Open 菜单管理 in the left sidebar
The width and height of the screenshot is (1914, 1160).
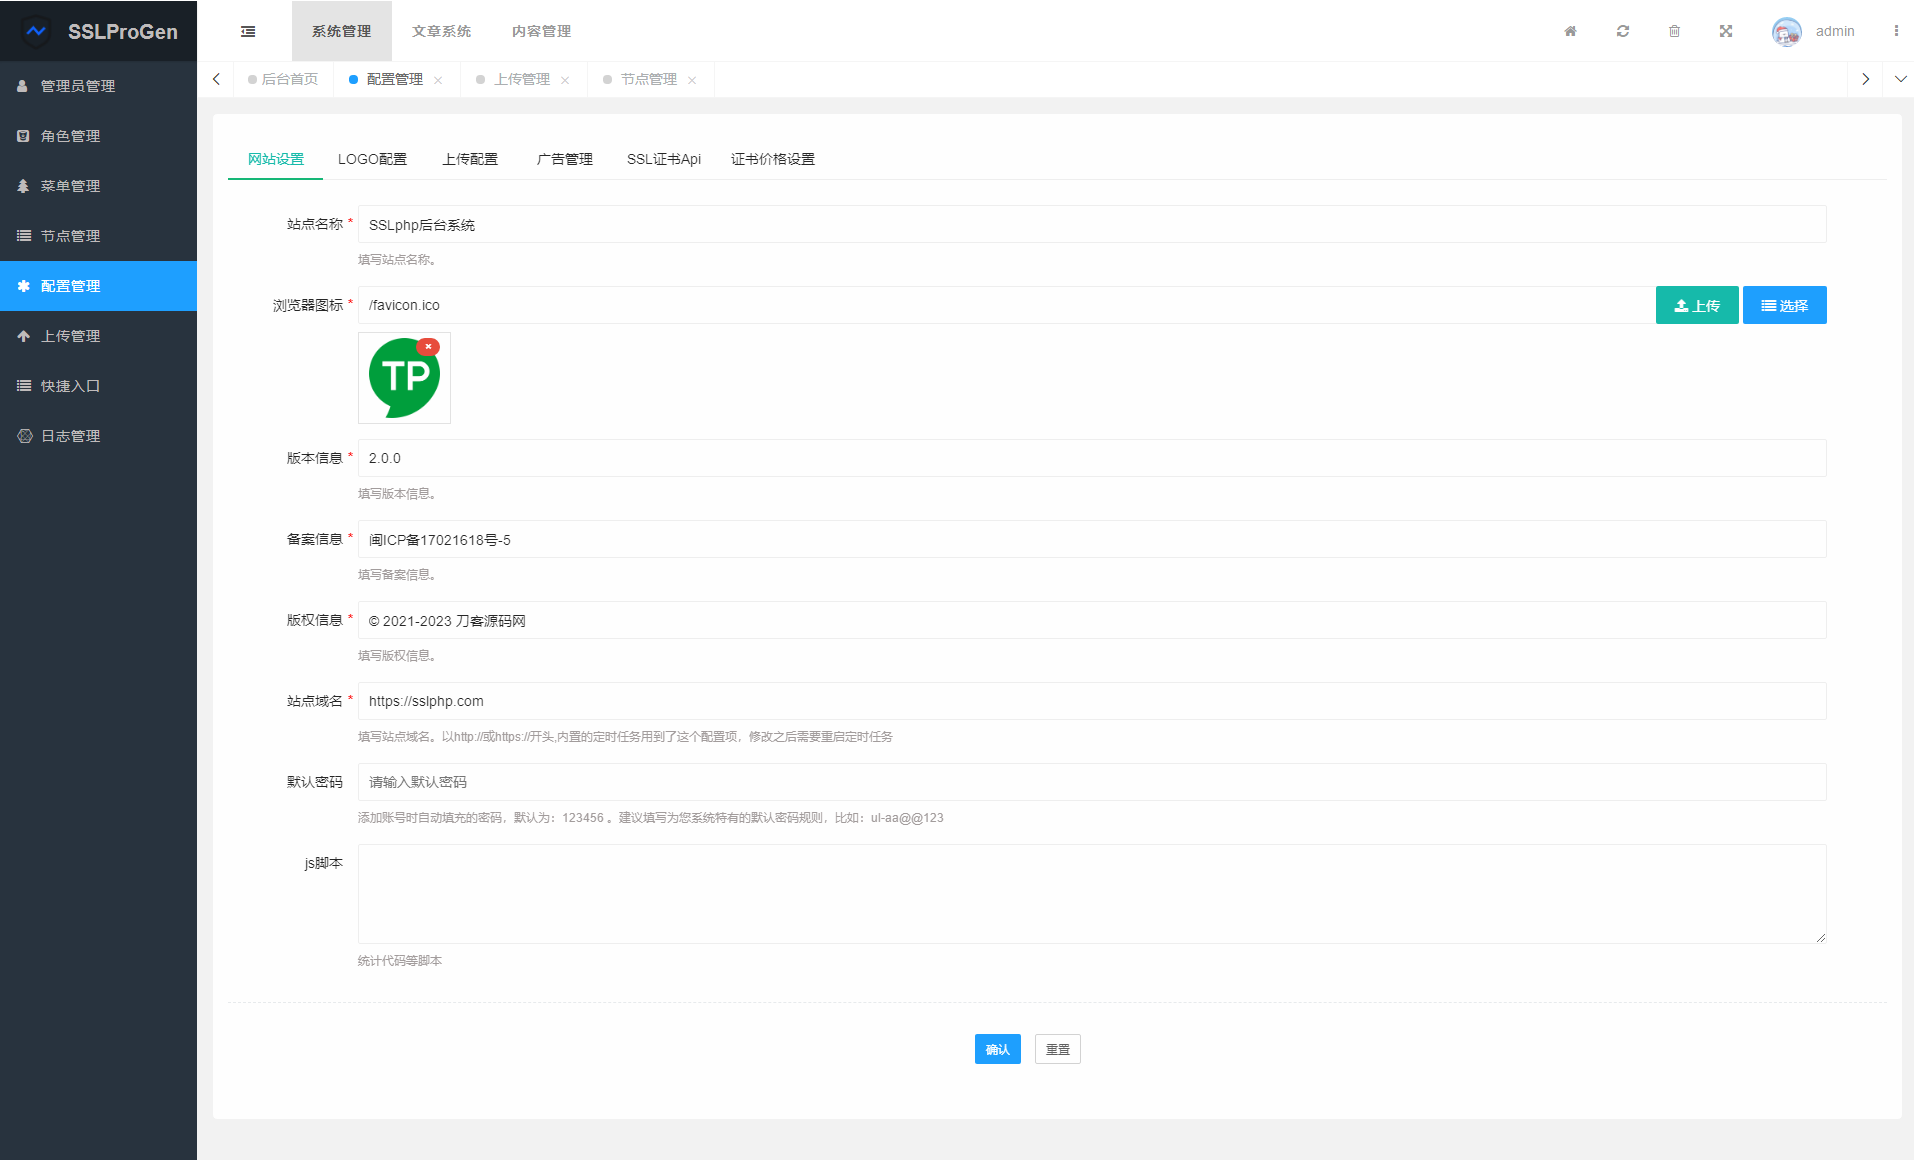69,186
